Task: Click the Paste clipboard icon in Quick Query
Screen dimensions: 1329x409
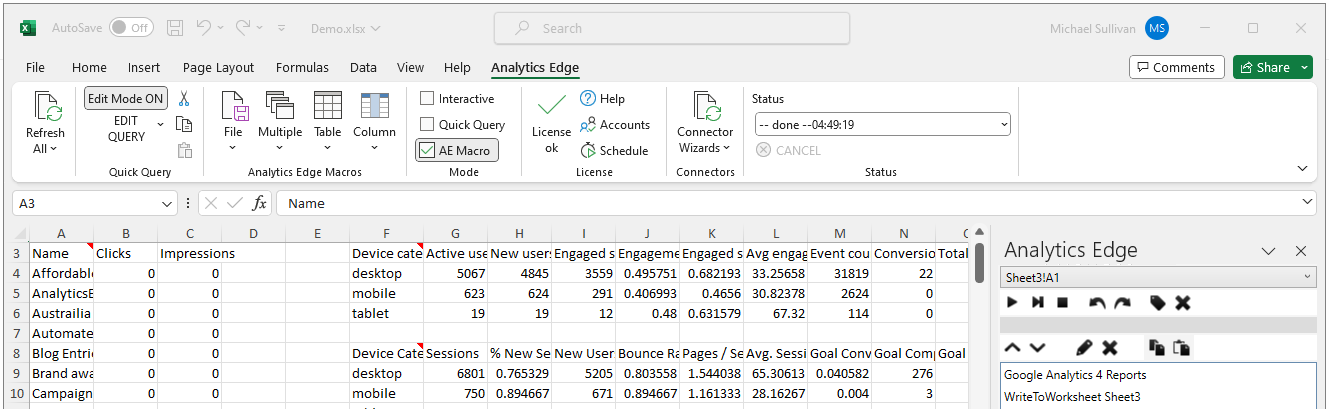Action: tap(184, 151)
